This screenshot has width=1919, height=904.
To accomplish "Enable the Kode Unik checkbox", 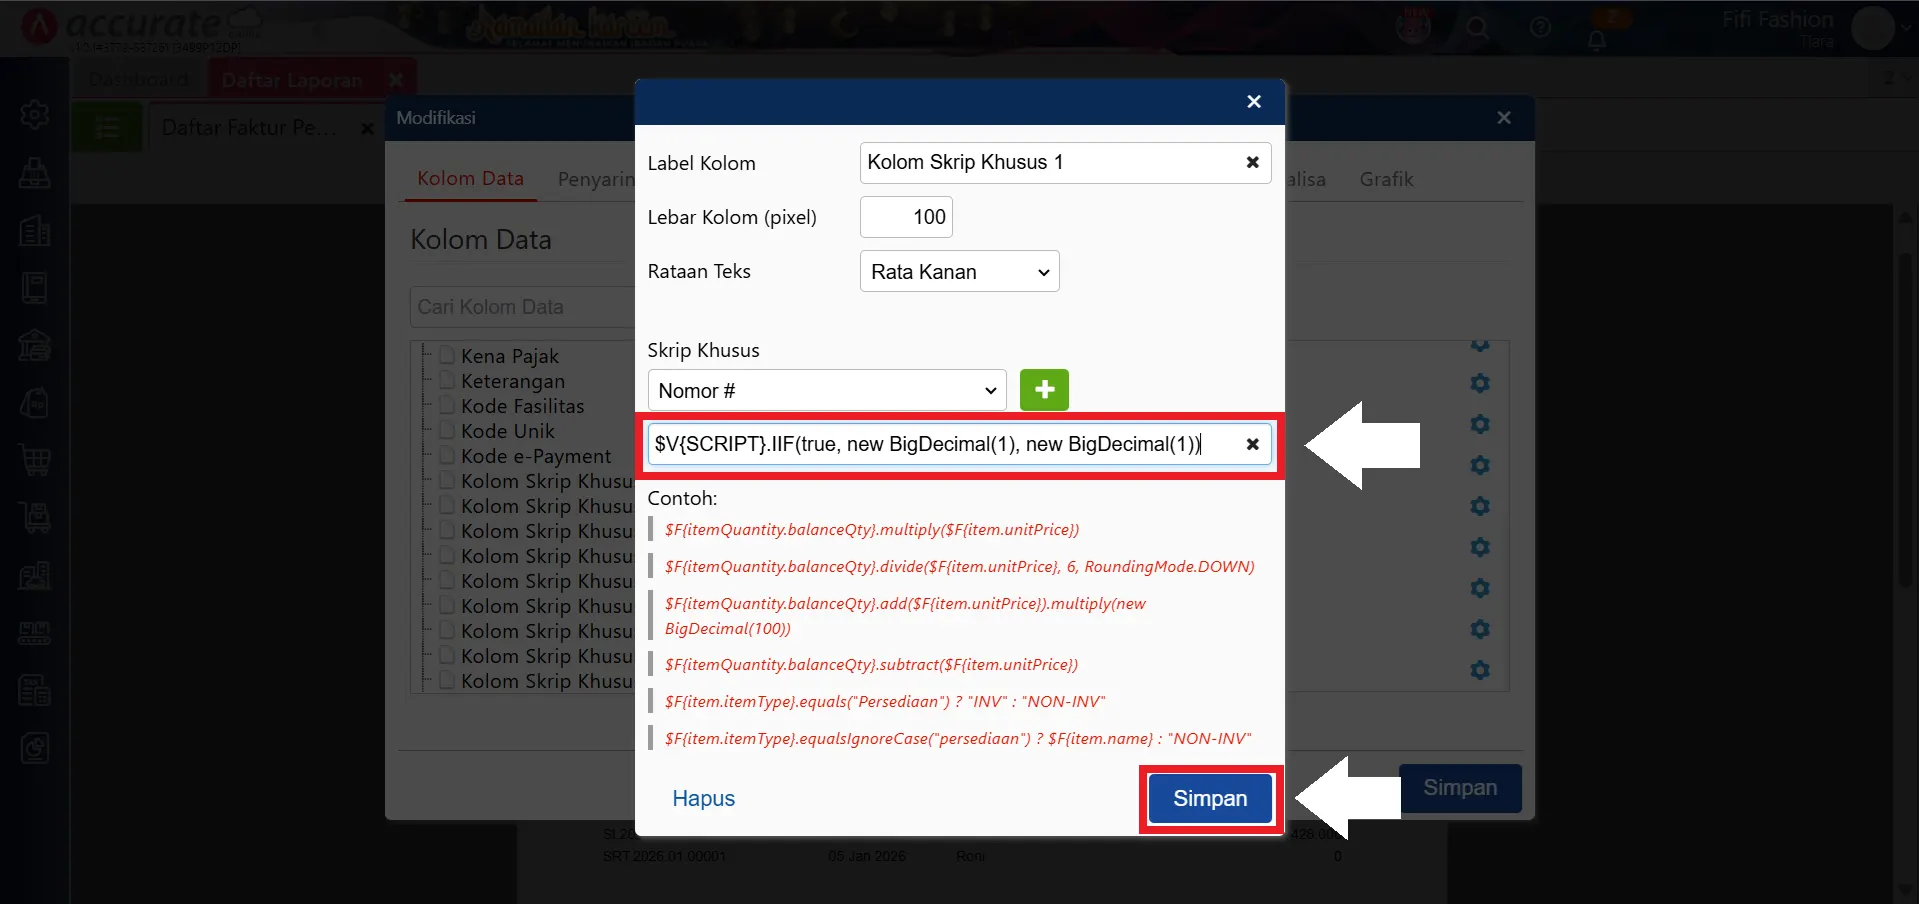I will coord(447,431).
